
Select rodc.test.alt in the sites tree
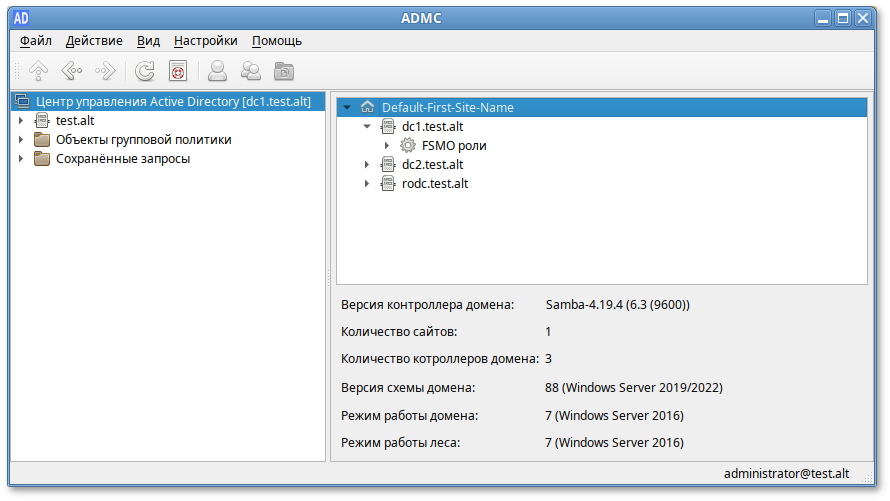(x=435, y=183)
